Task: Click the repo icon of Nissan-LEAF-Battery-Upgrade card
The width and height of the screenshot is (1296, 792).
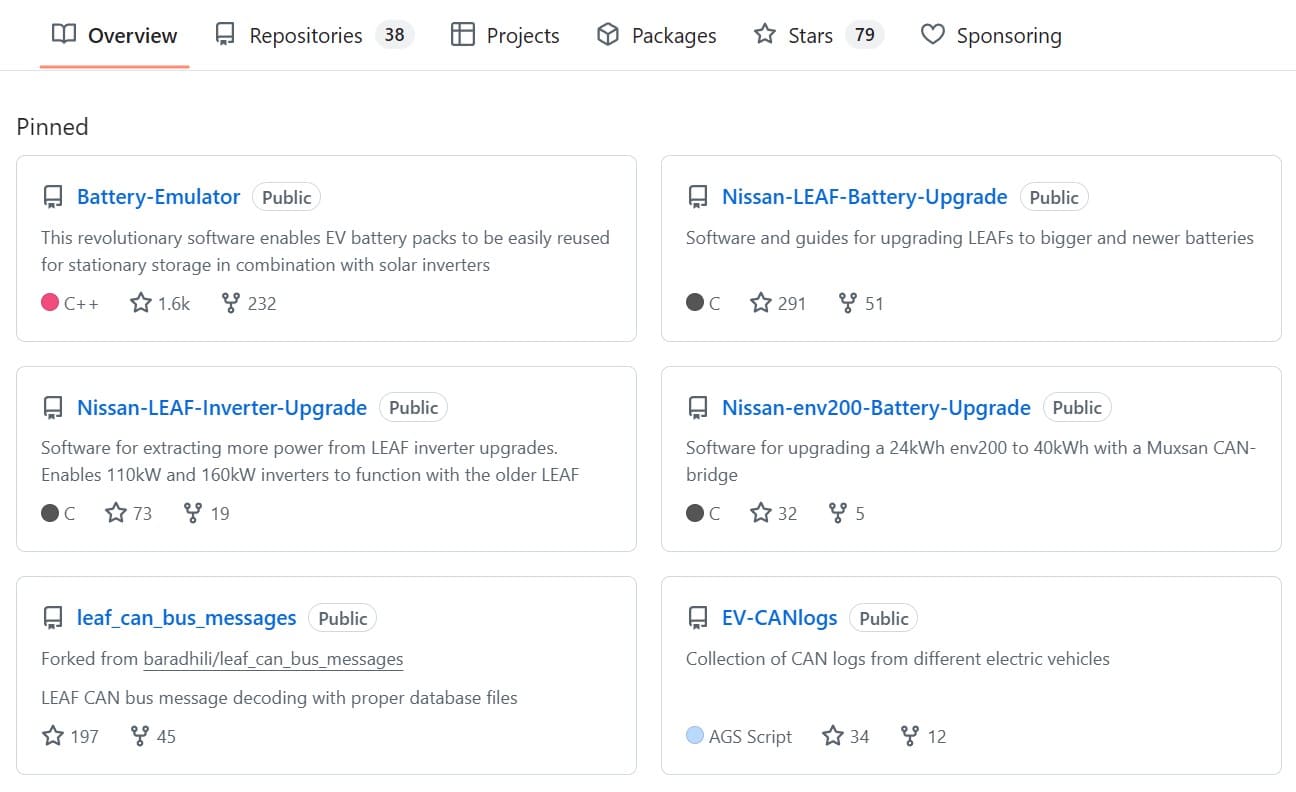Action: coord(698,198)
